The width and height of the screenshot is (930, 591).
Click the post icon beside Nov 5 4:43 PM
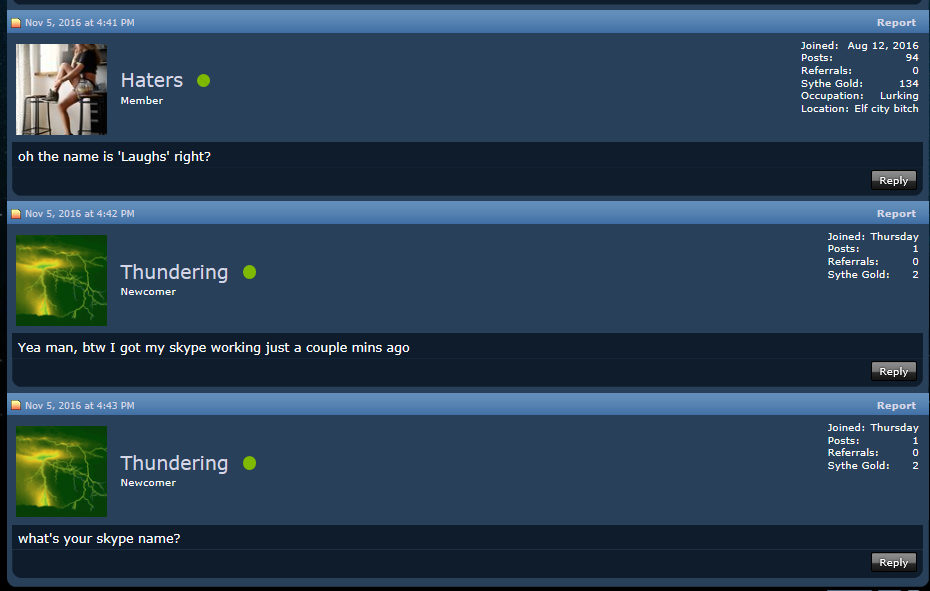click(x=16, y=406)
